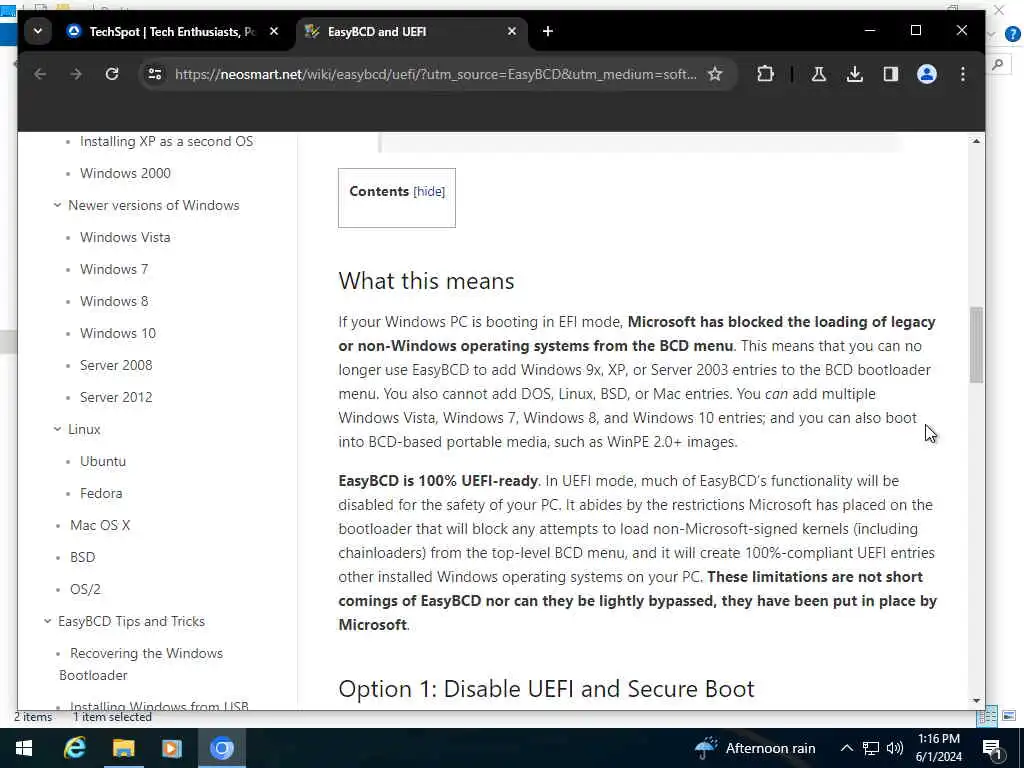Open the tab search dropdown arrow

tap(38, 31)
